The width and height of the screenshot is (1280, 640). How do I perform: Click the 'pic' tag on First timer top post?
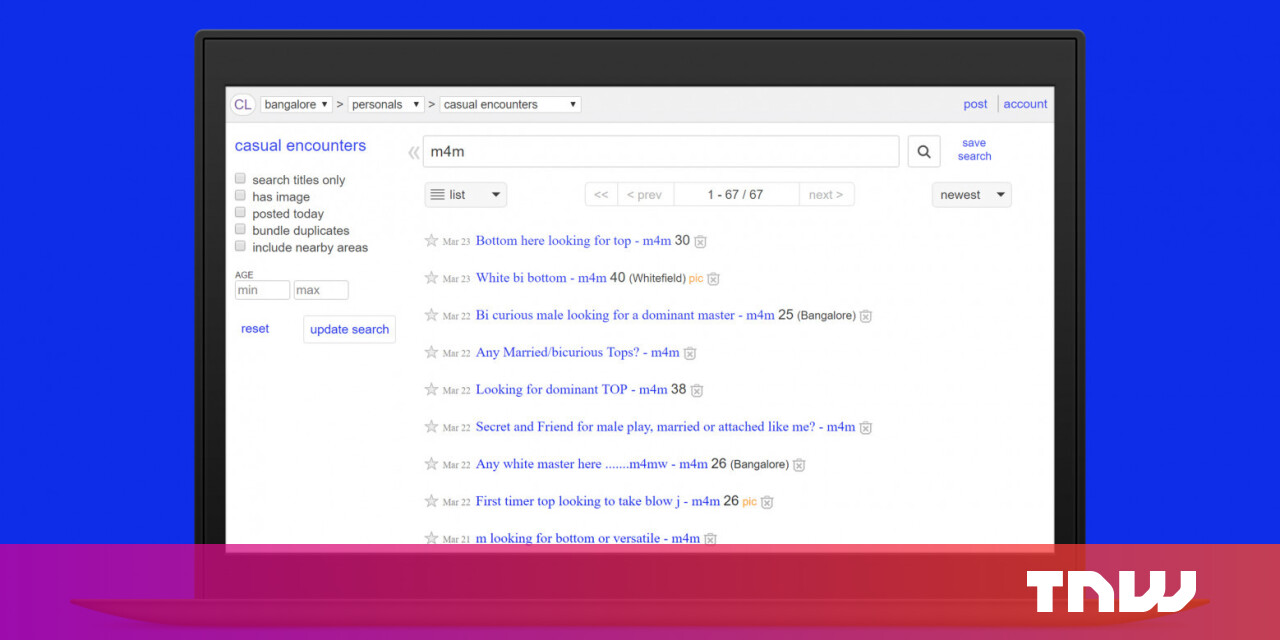pyautogui.click(x=749, y=502)
